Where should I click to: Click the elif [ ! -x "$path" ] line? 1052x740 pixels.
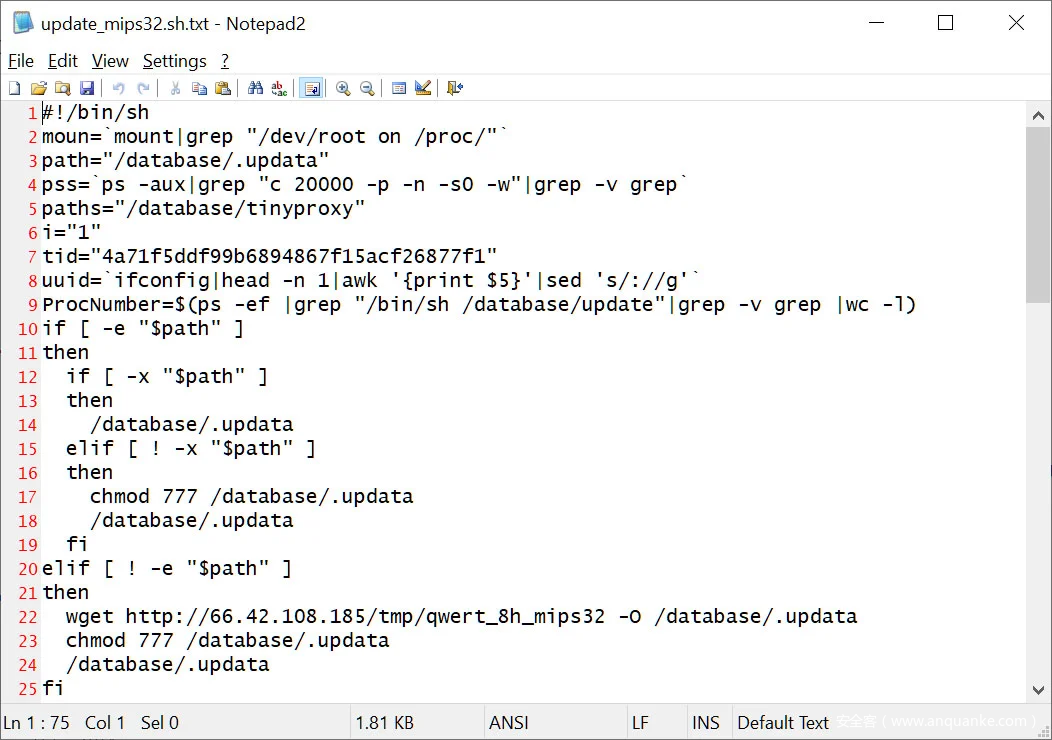point(191,448)
